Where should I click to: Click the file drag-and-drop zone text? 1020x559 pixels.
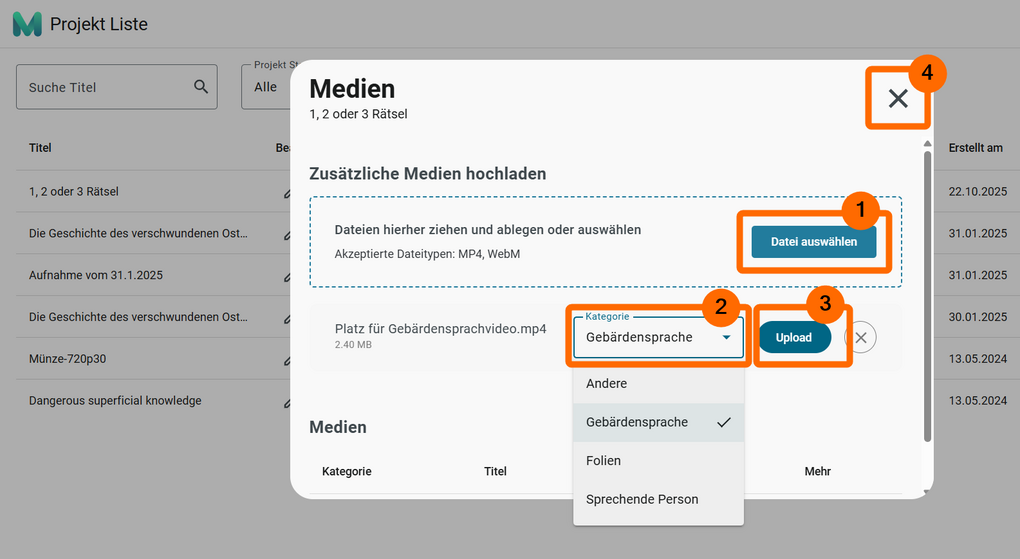click(x=487, y=230)
